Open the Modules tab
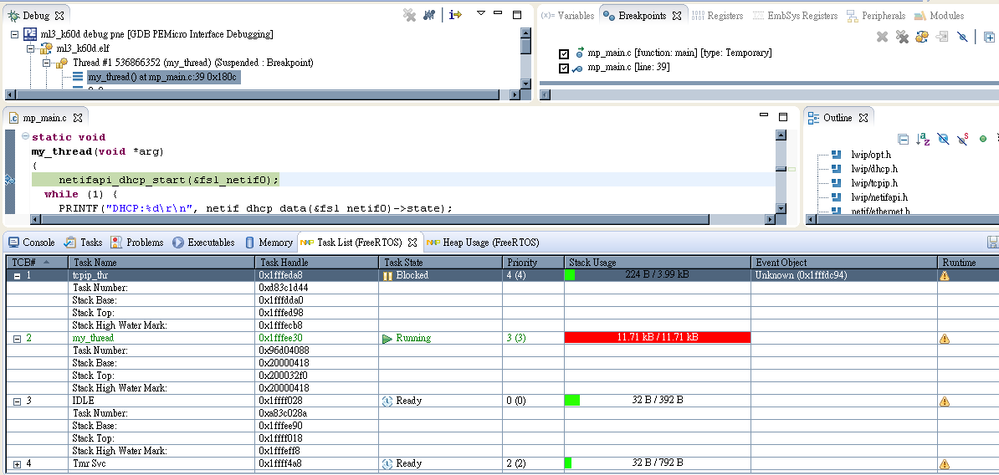This screenshot has width=999, height=475. point(938,15)
